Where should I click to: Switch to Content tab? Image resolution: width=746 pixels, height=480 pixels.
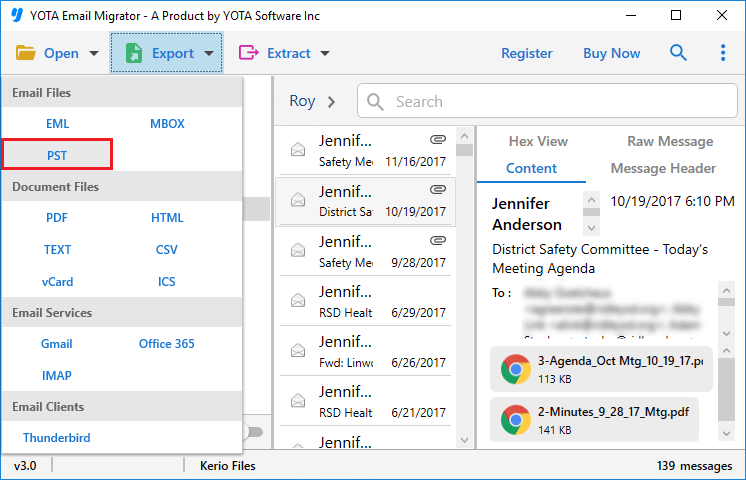pyautogui.click(x=531, y=168)
